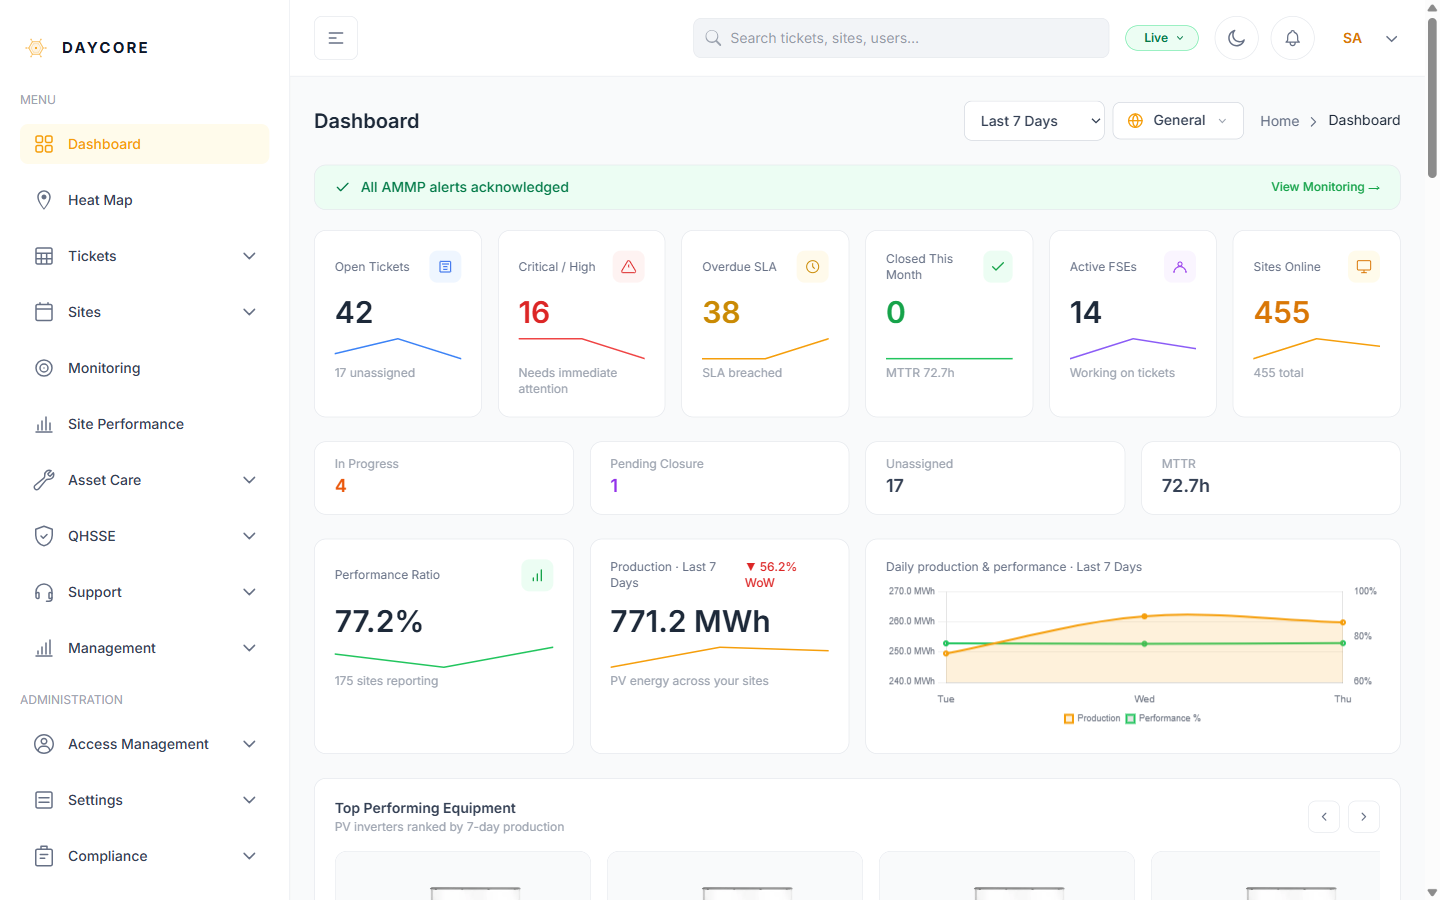Click the Critical / High warning triangle icon
Viewport: 1440px width, 900px height.
[x=629, y=267]
